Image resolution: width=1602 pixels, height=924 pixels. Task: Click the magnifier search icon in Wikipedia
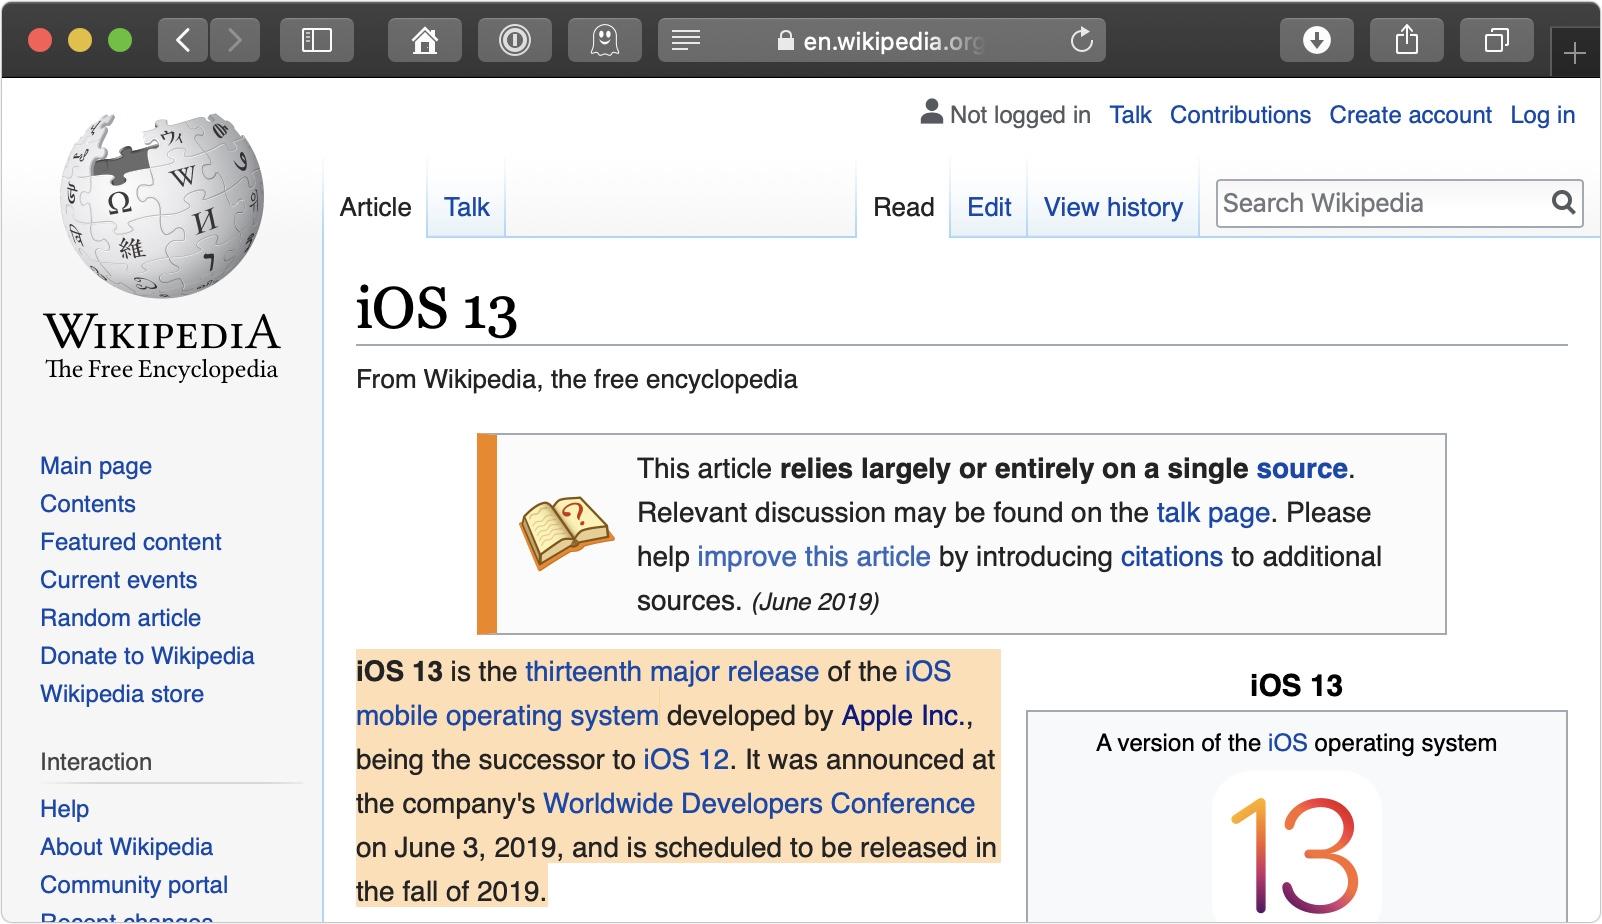pyautogui.click(x=1564, y=203)
